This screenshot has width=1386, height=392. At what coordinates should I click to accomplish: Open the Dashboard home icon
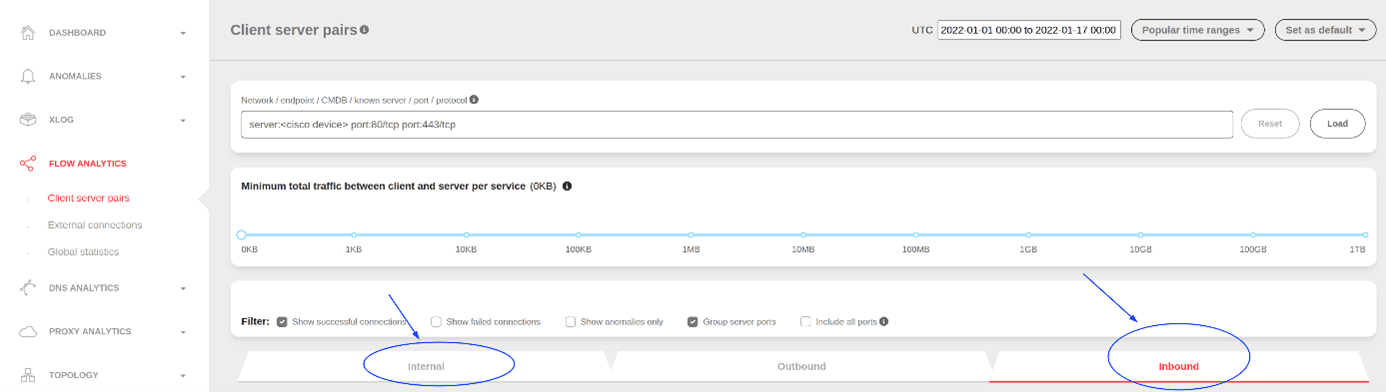coord(28,32)
